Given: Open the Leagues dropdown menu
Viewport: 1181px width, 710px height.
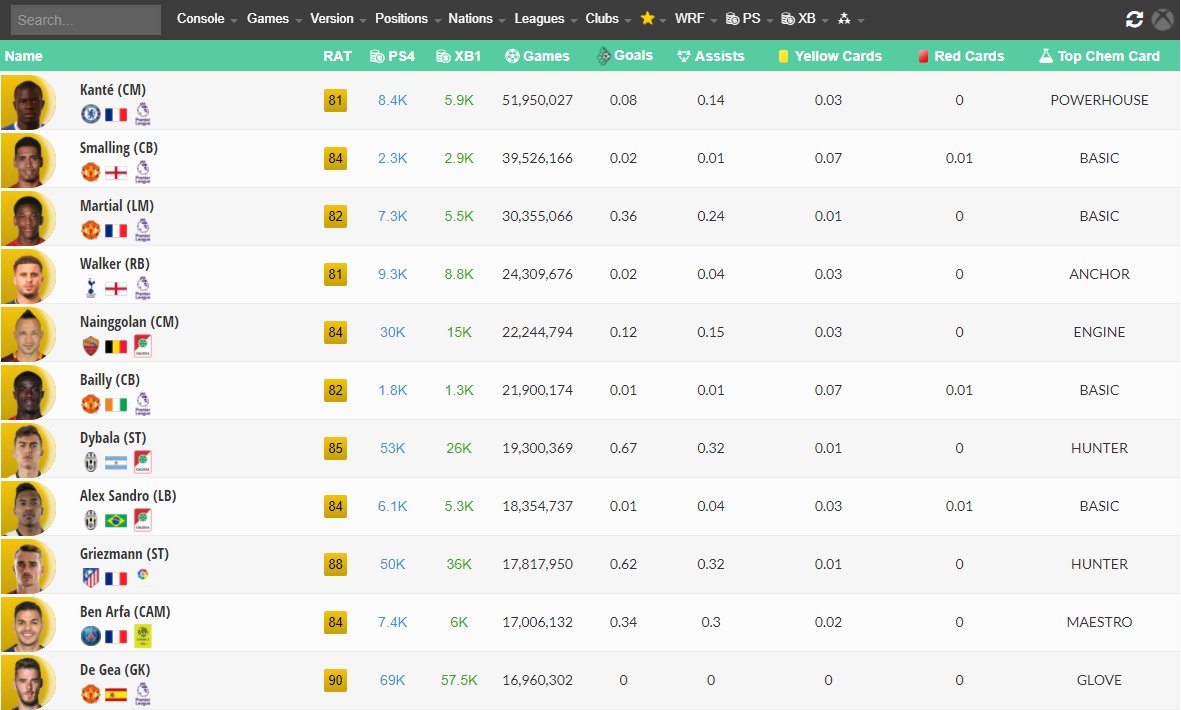Looking at the screenshot, I should 545,19.
